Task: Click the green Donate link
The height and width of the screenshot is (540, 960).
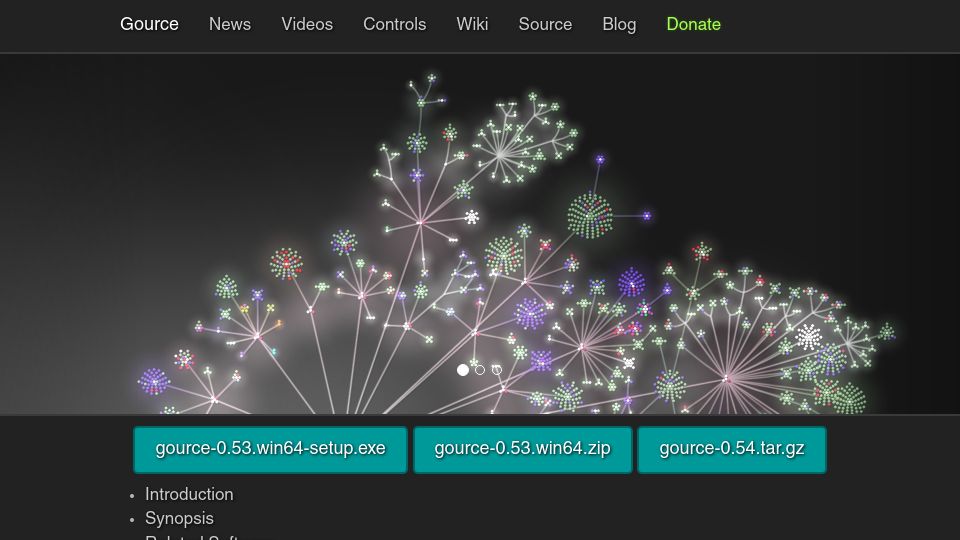Action: 693,24
